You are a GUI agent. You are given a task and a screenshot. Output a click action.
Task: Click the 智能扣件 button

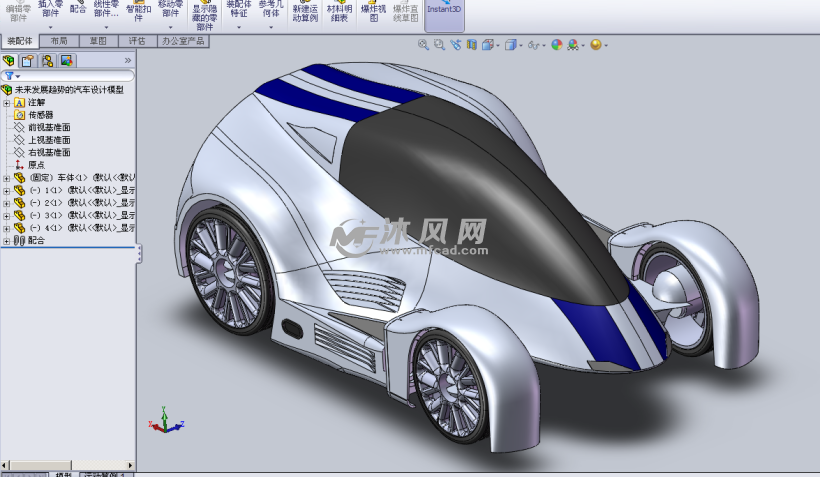(x=138, y=13)
